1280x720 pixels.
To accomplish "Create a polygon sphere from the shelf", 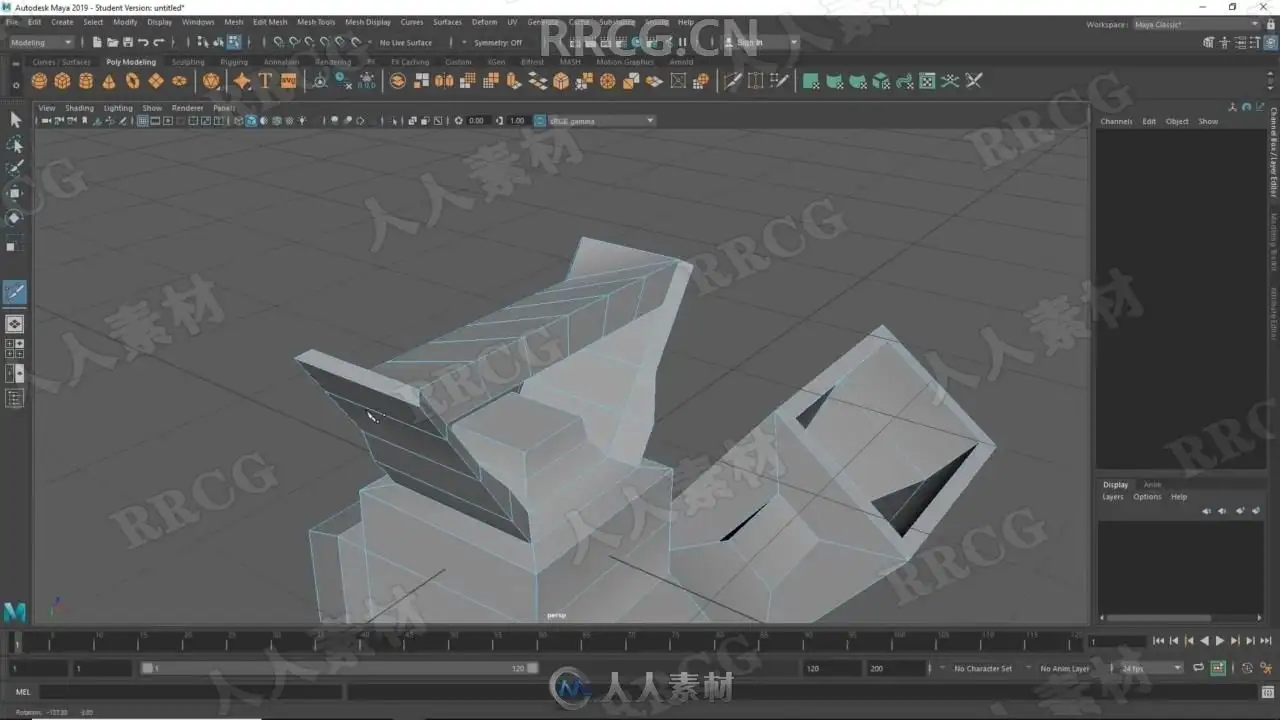I will coord(39,81).
